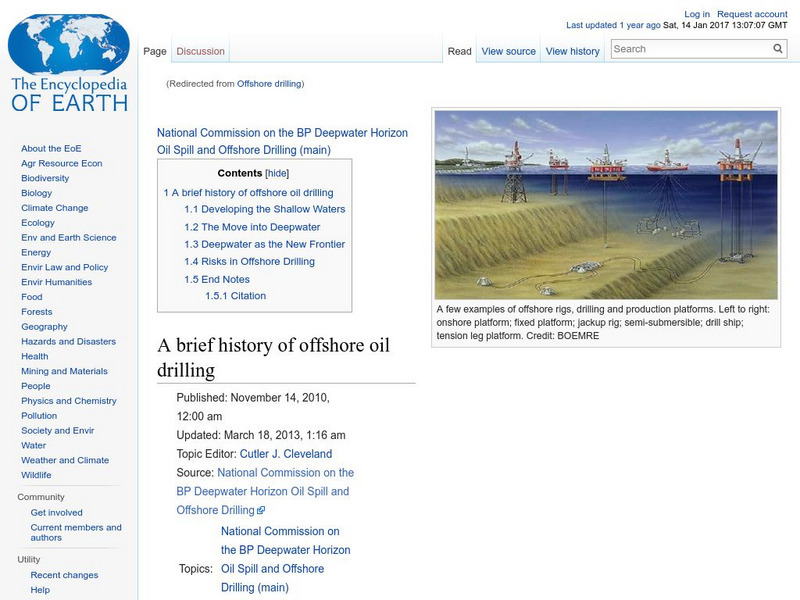800x600 pixels.
Task: Open the Source National Commission external link
Action: coord(265,491)
